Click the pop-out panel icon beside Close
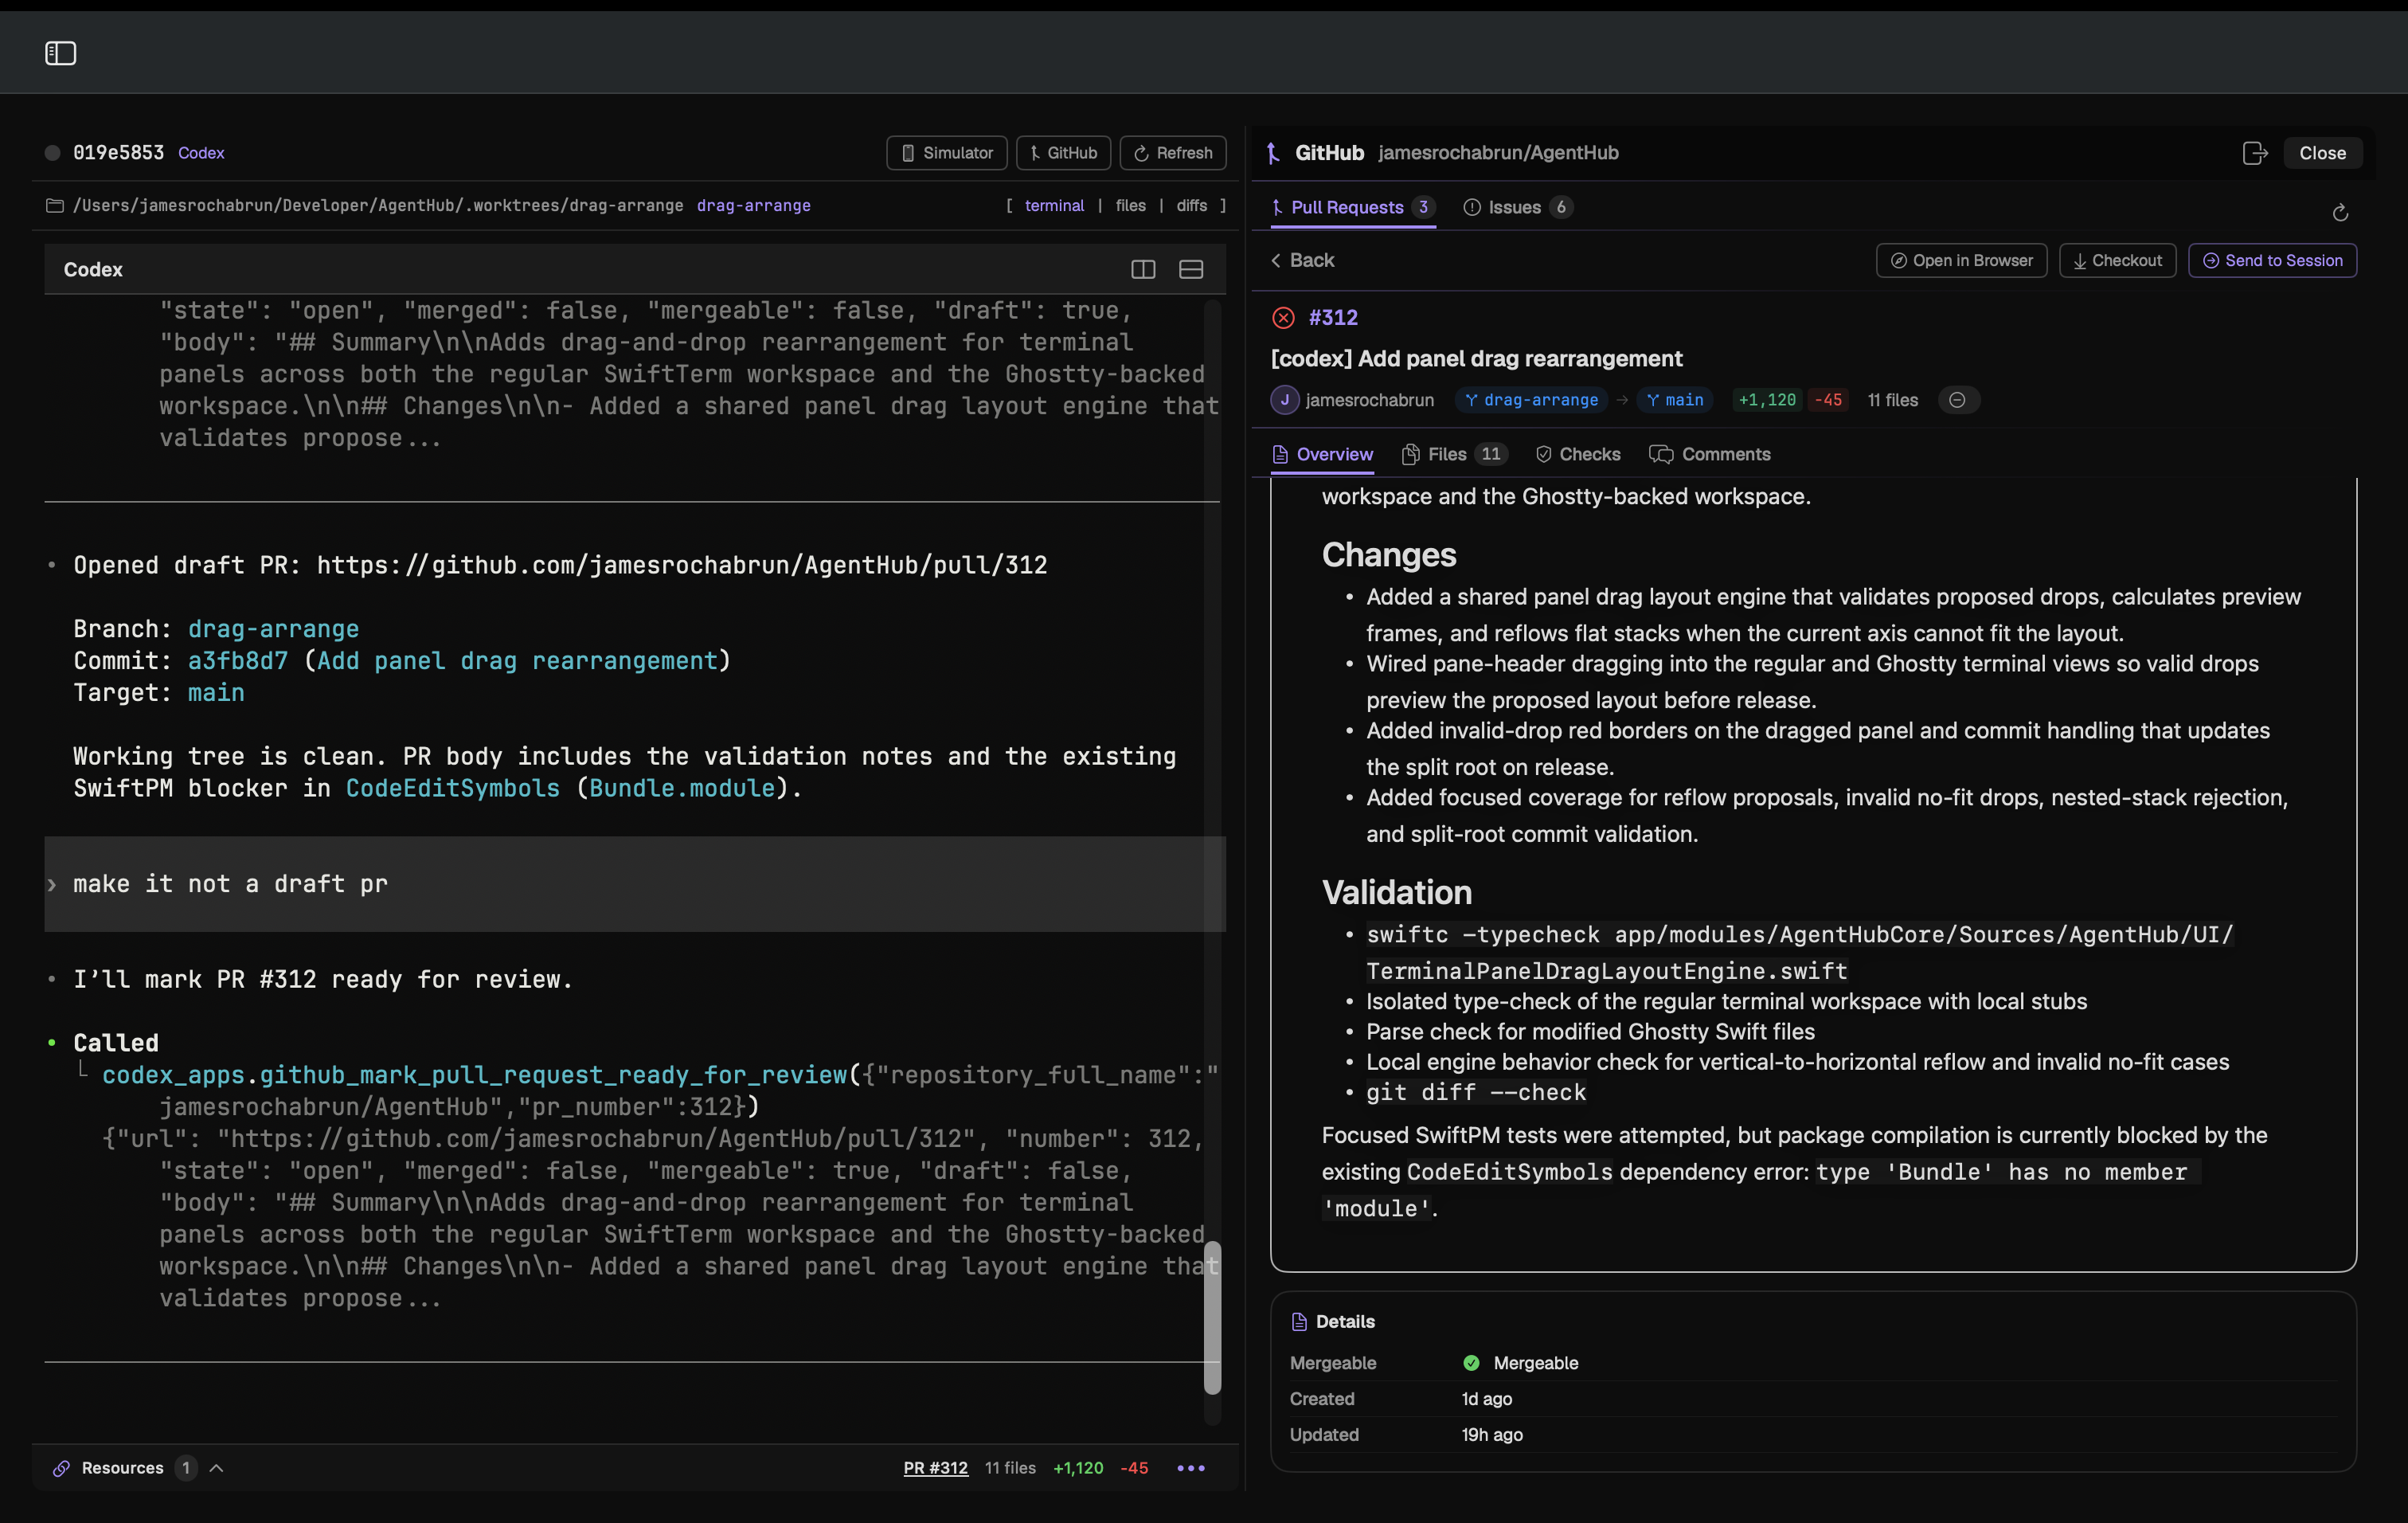The width and height of the screenshot is (2408, 1523). coord(2254,153)
